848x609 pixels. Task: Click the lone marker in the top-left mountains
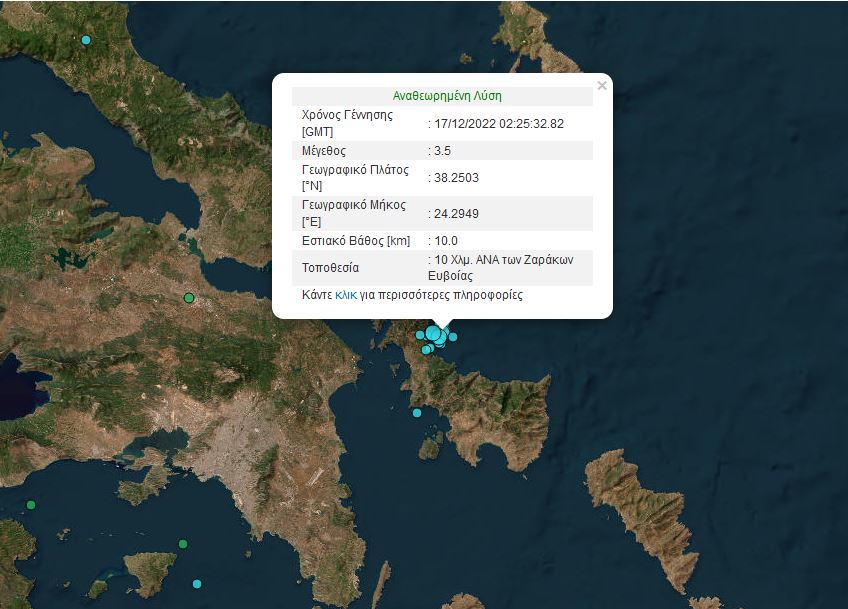pyautogui.click(x=85, y=39)
